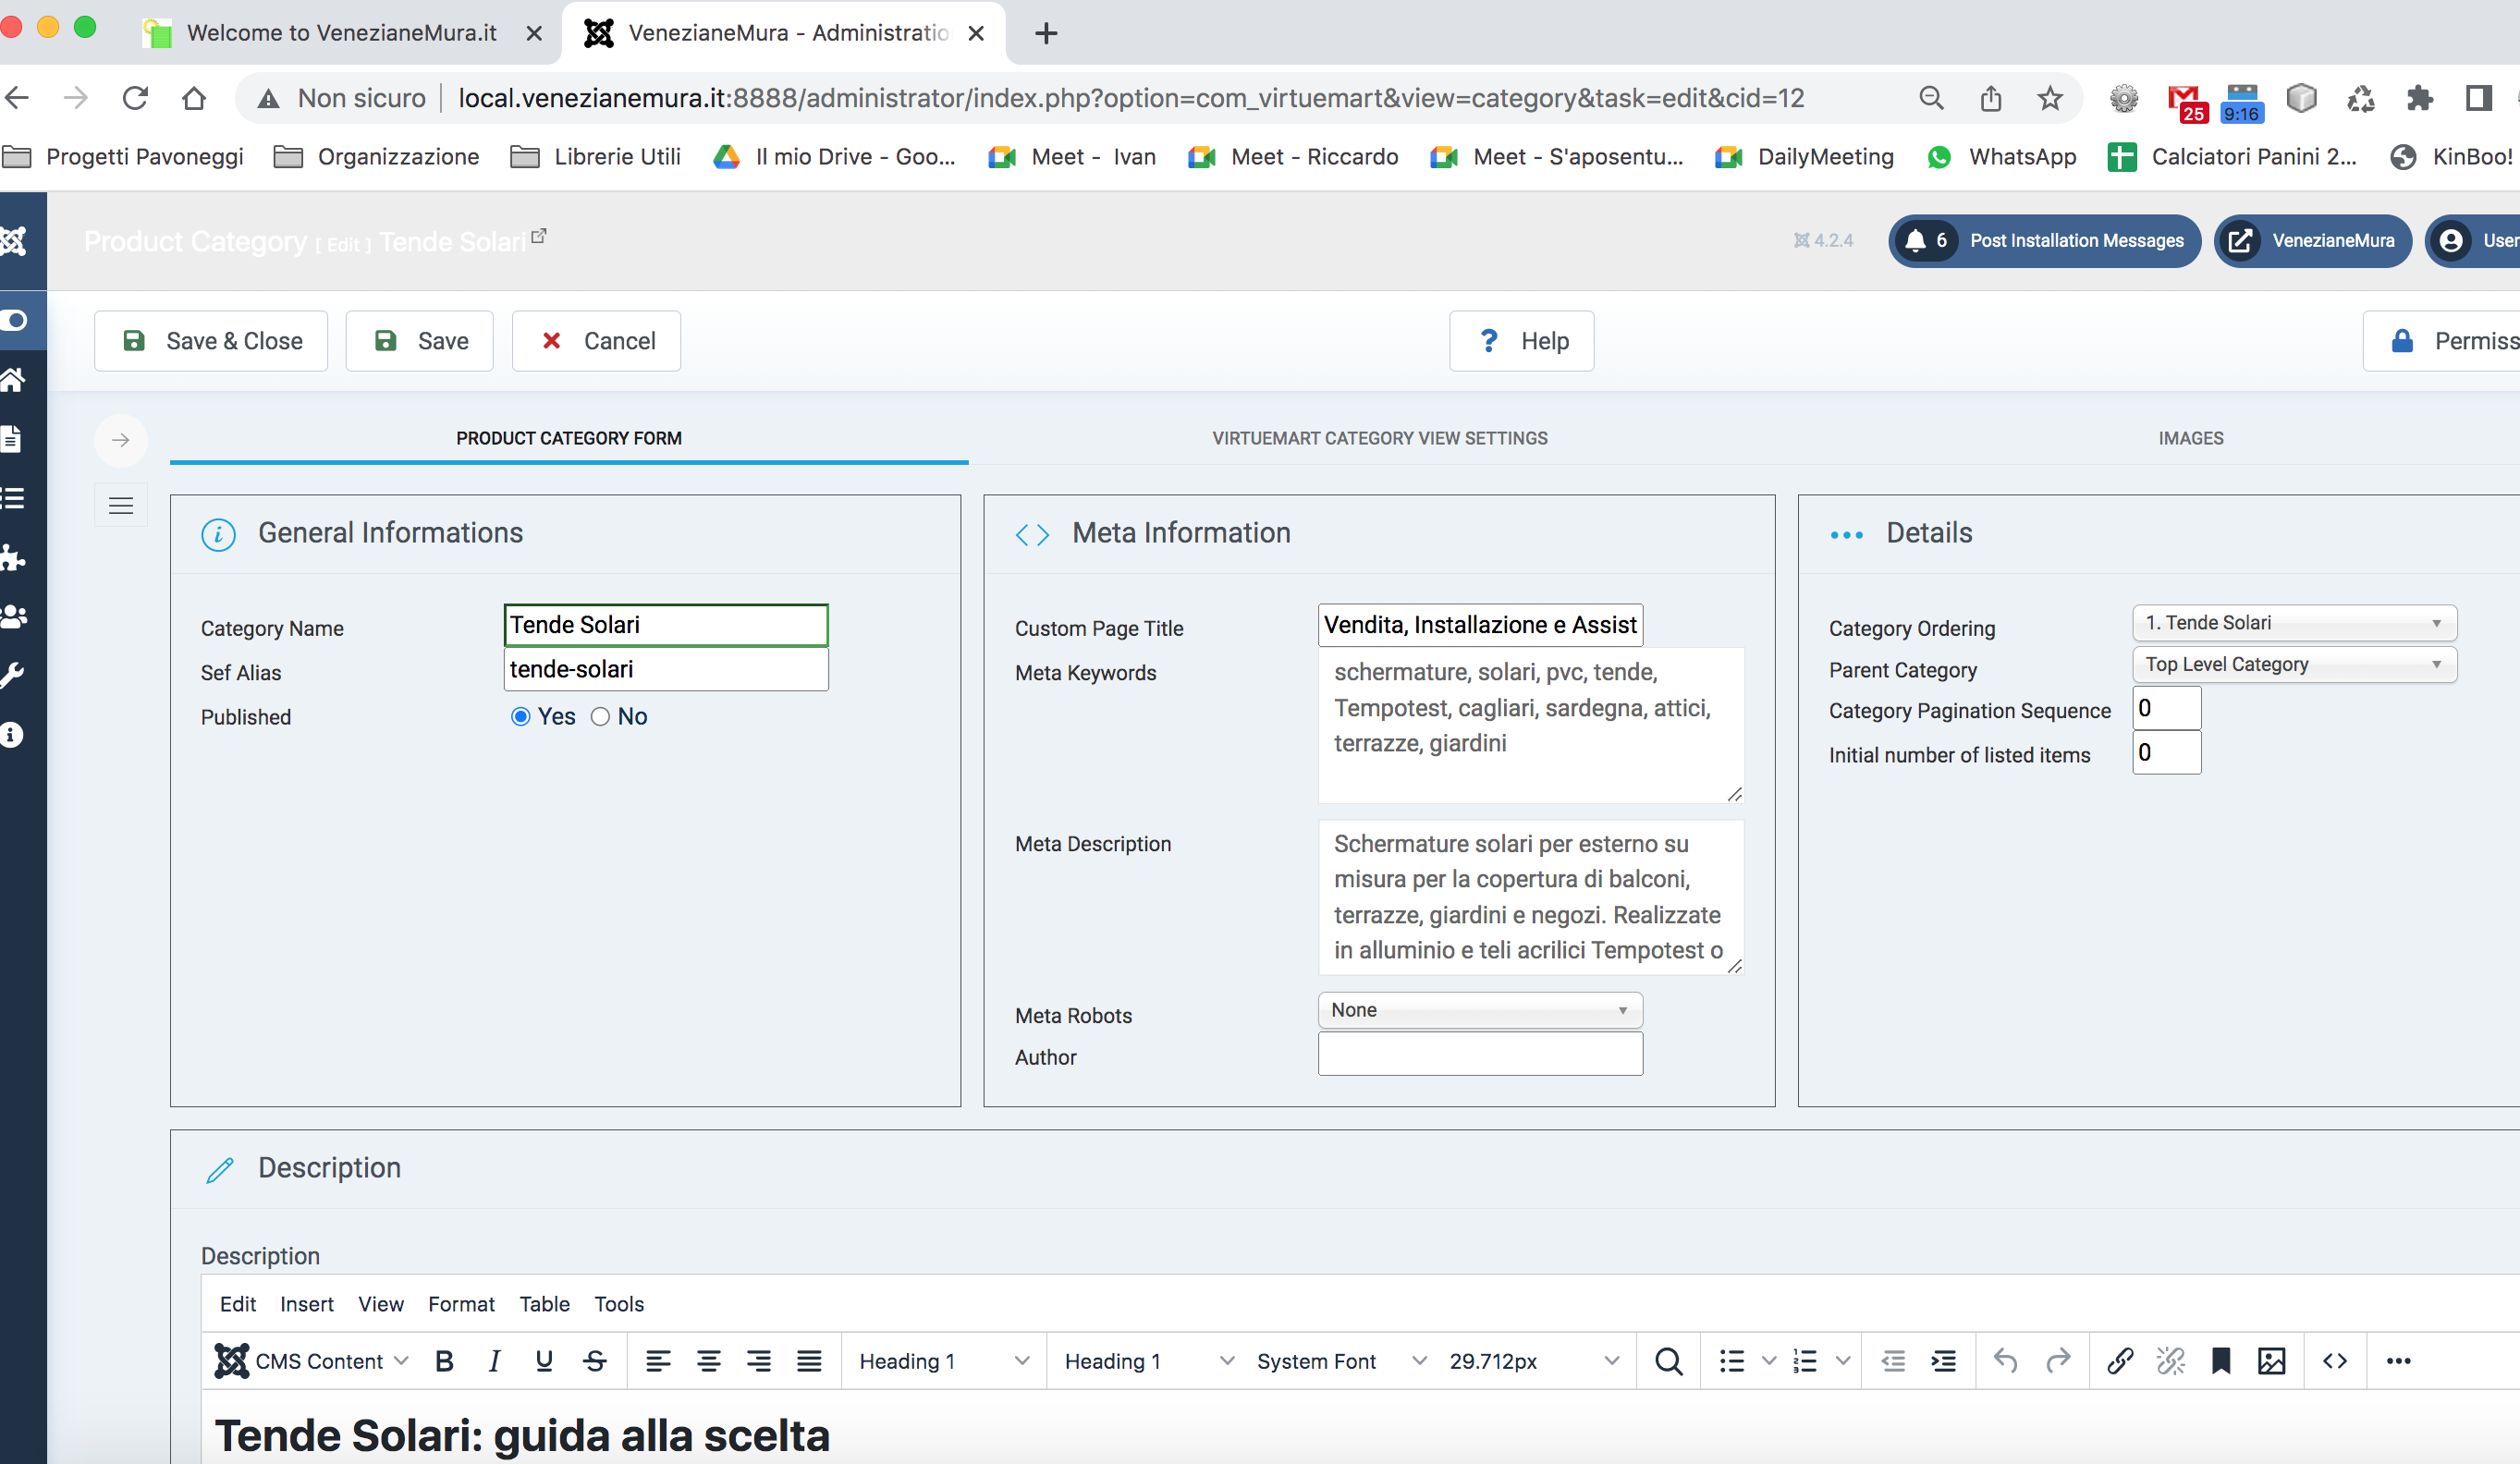Click the Bold formatting icon

445,1361
